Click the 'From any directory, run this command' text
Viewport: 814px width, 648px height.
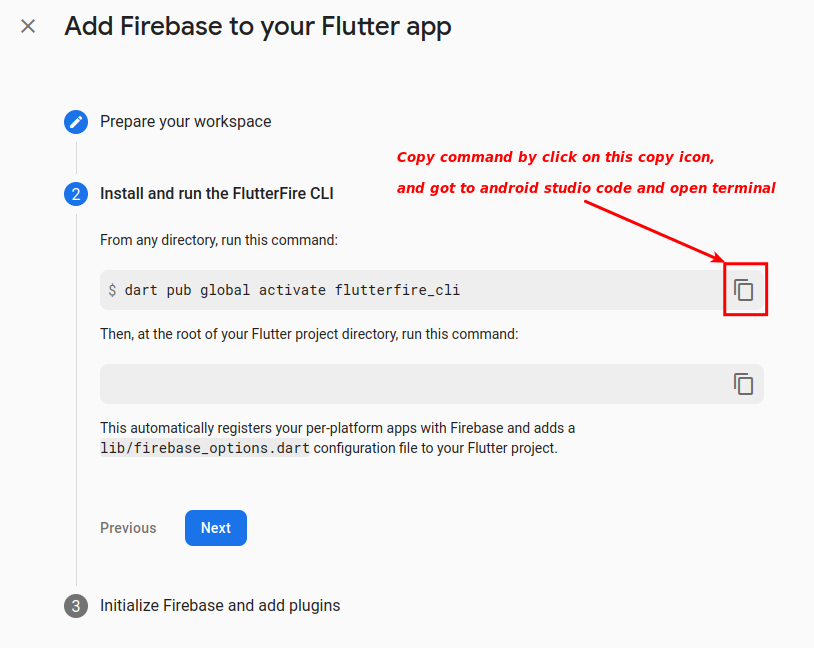[x=219, y=240]
